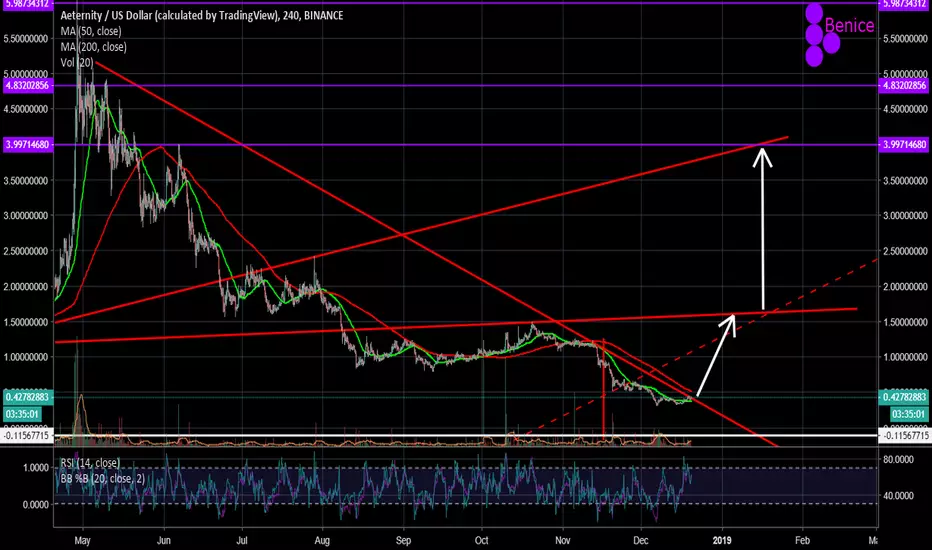The image size is (932, 550).
Task: Click the Oct label on time axis
Action: (481, 540)
